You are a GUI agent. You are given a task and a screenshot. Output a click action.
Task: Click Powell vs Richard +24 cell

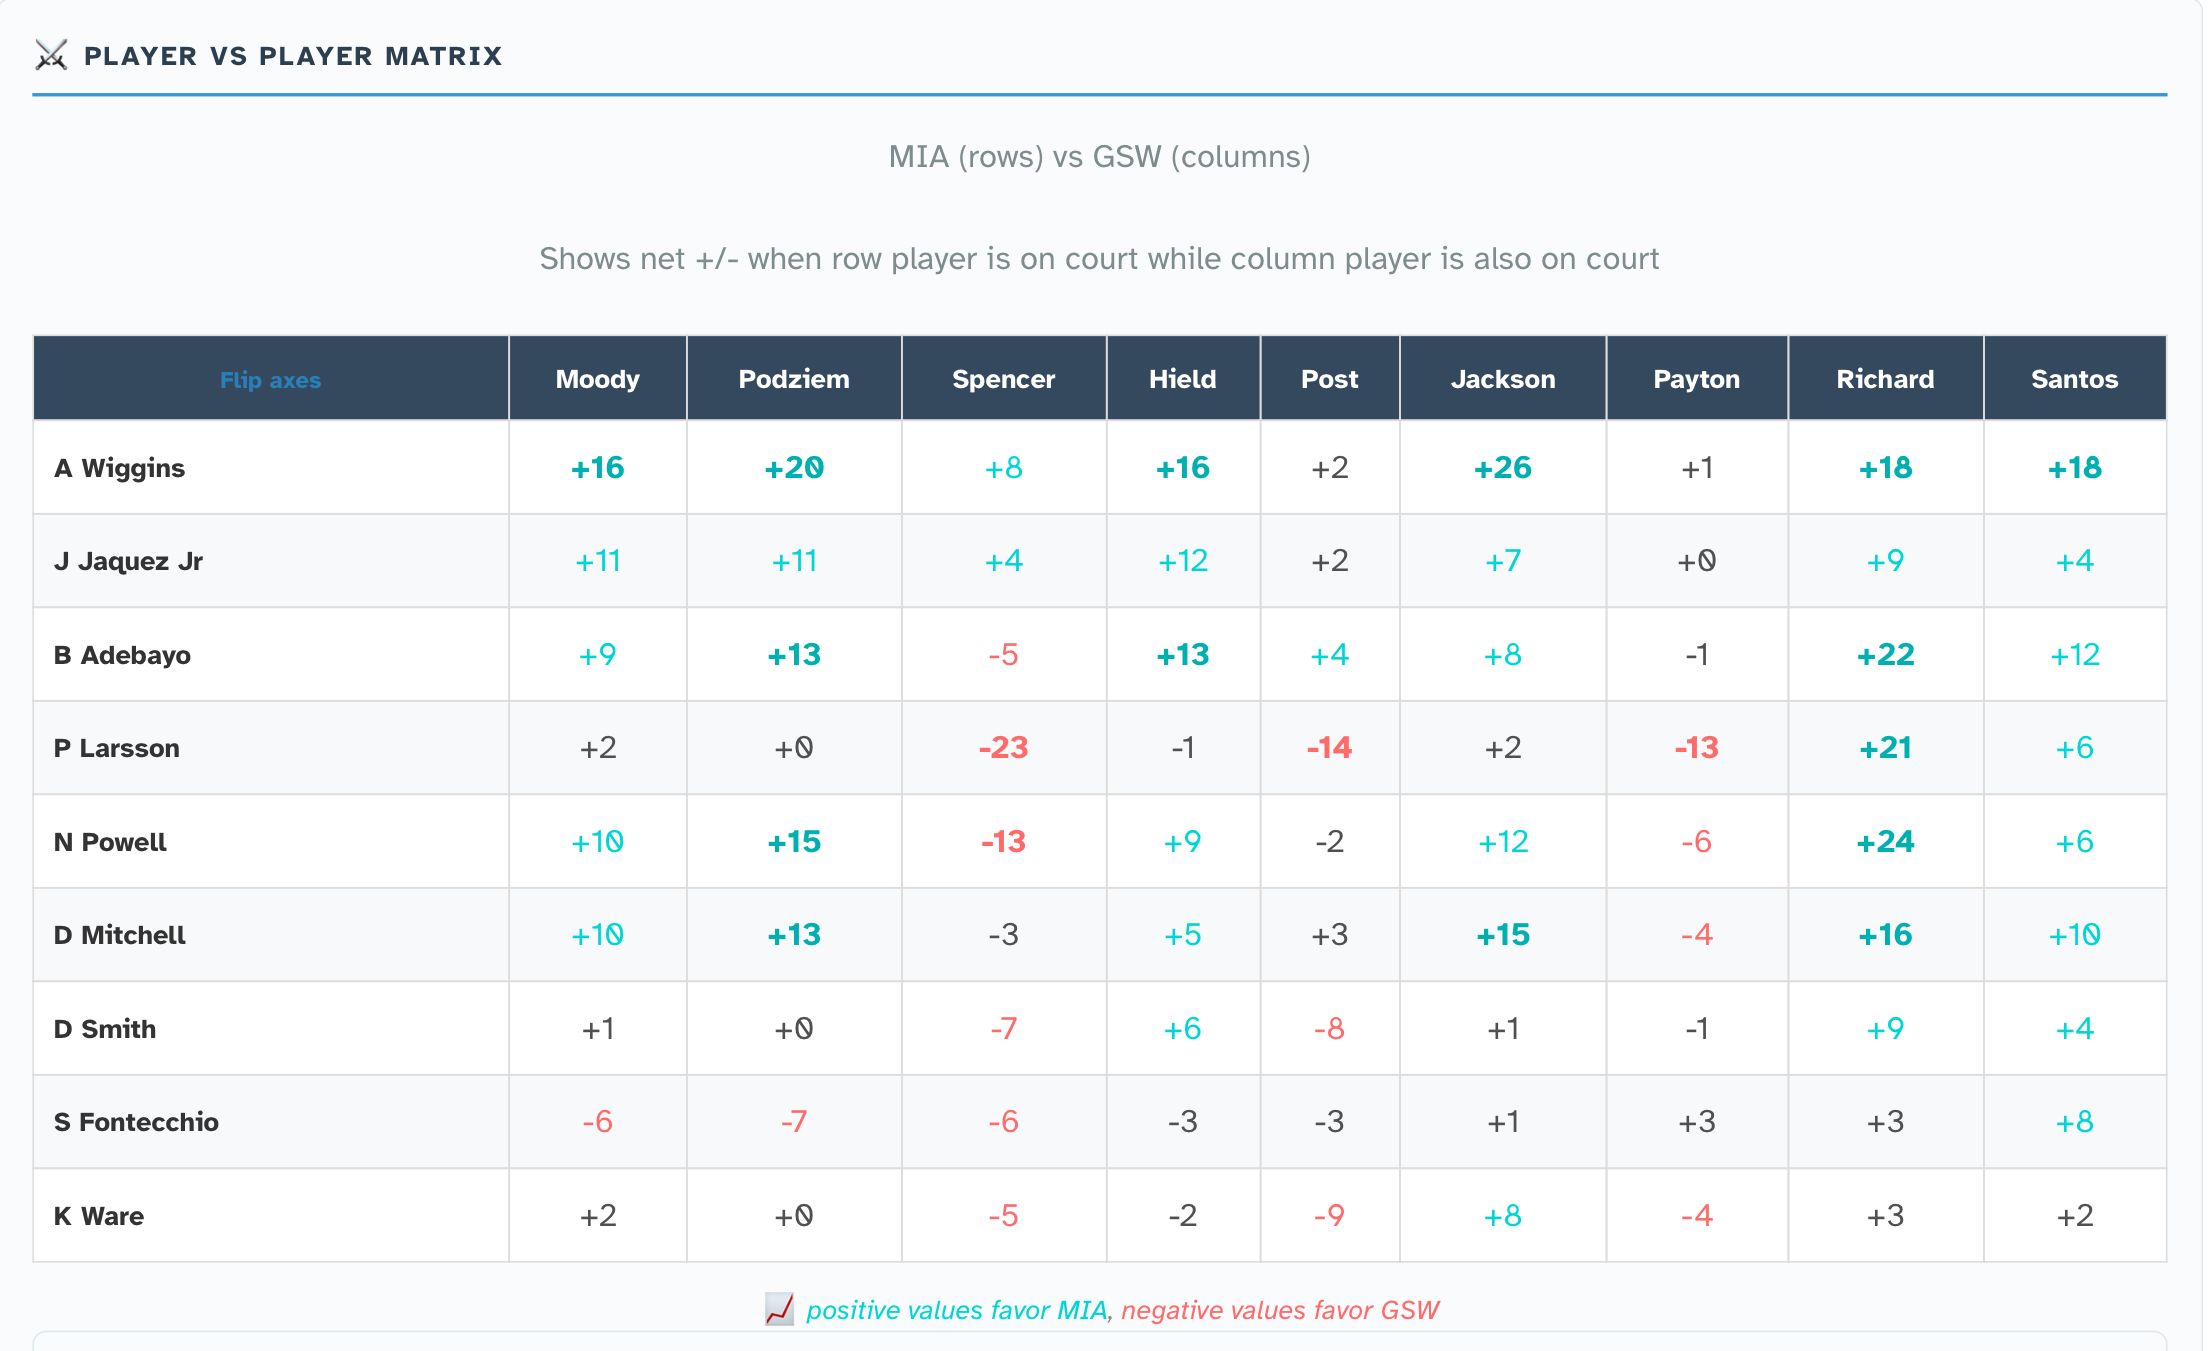1885,842
